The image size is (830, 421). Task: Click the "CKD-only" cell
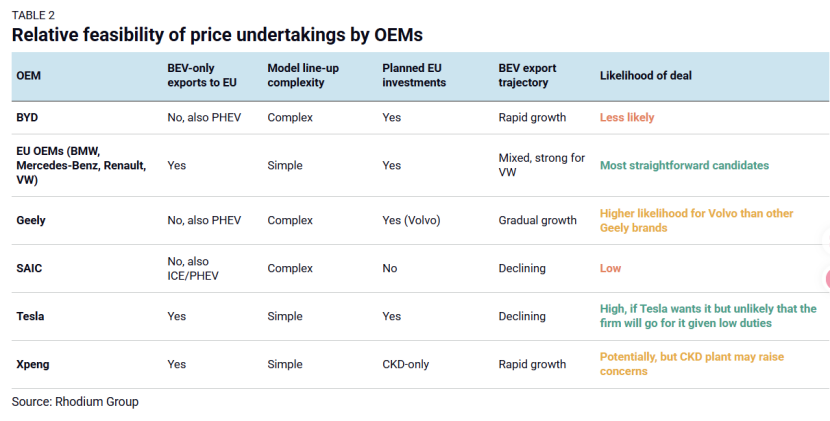[405, 364]
